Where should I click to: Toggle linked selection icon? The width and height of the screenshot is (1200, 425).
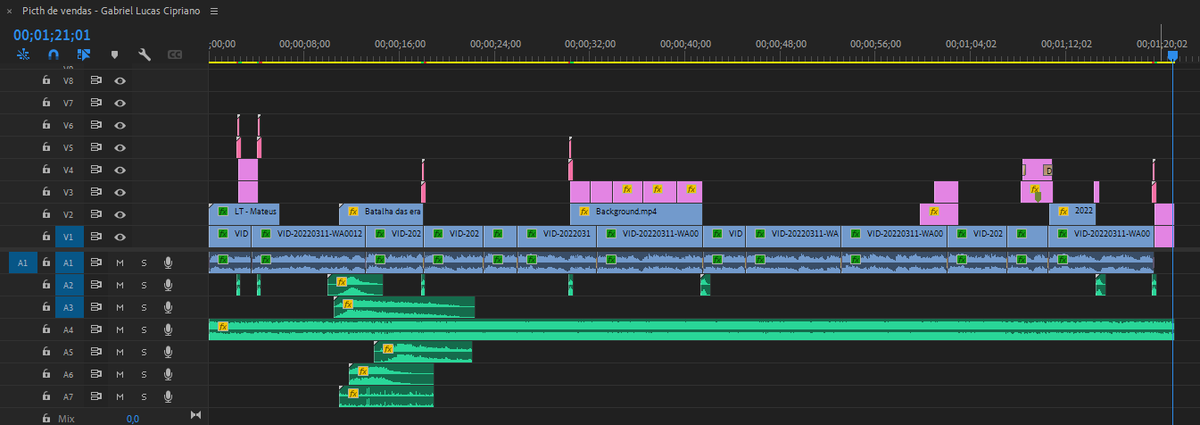coord(83,55)
